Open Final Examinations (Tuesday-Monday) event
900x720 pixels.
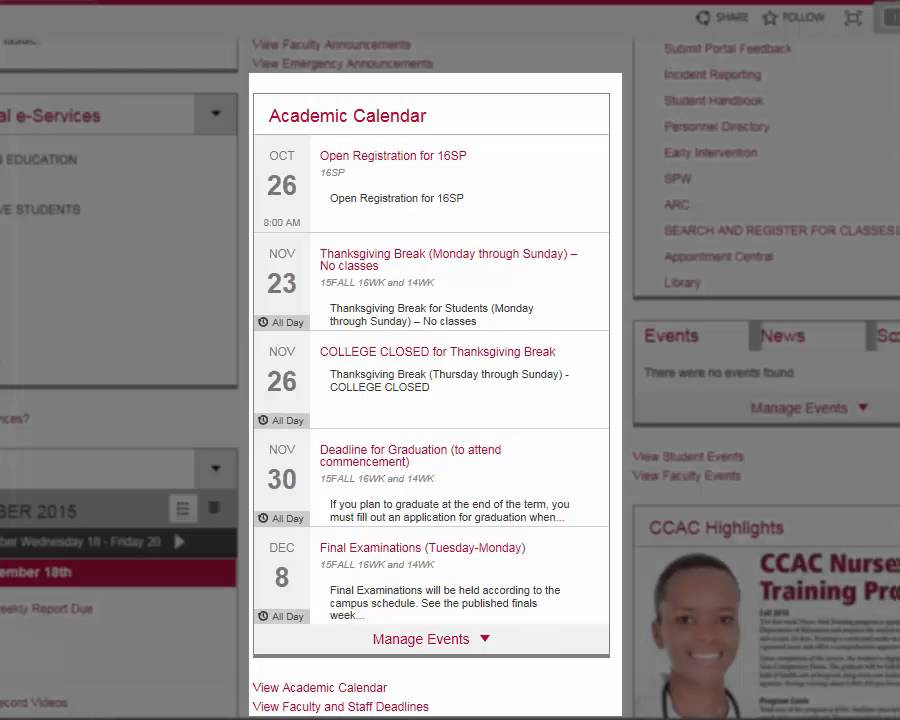tap(422, 548)
